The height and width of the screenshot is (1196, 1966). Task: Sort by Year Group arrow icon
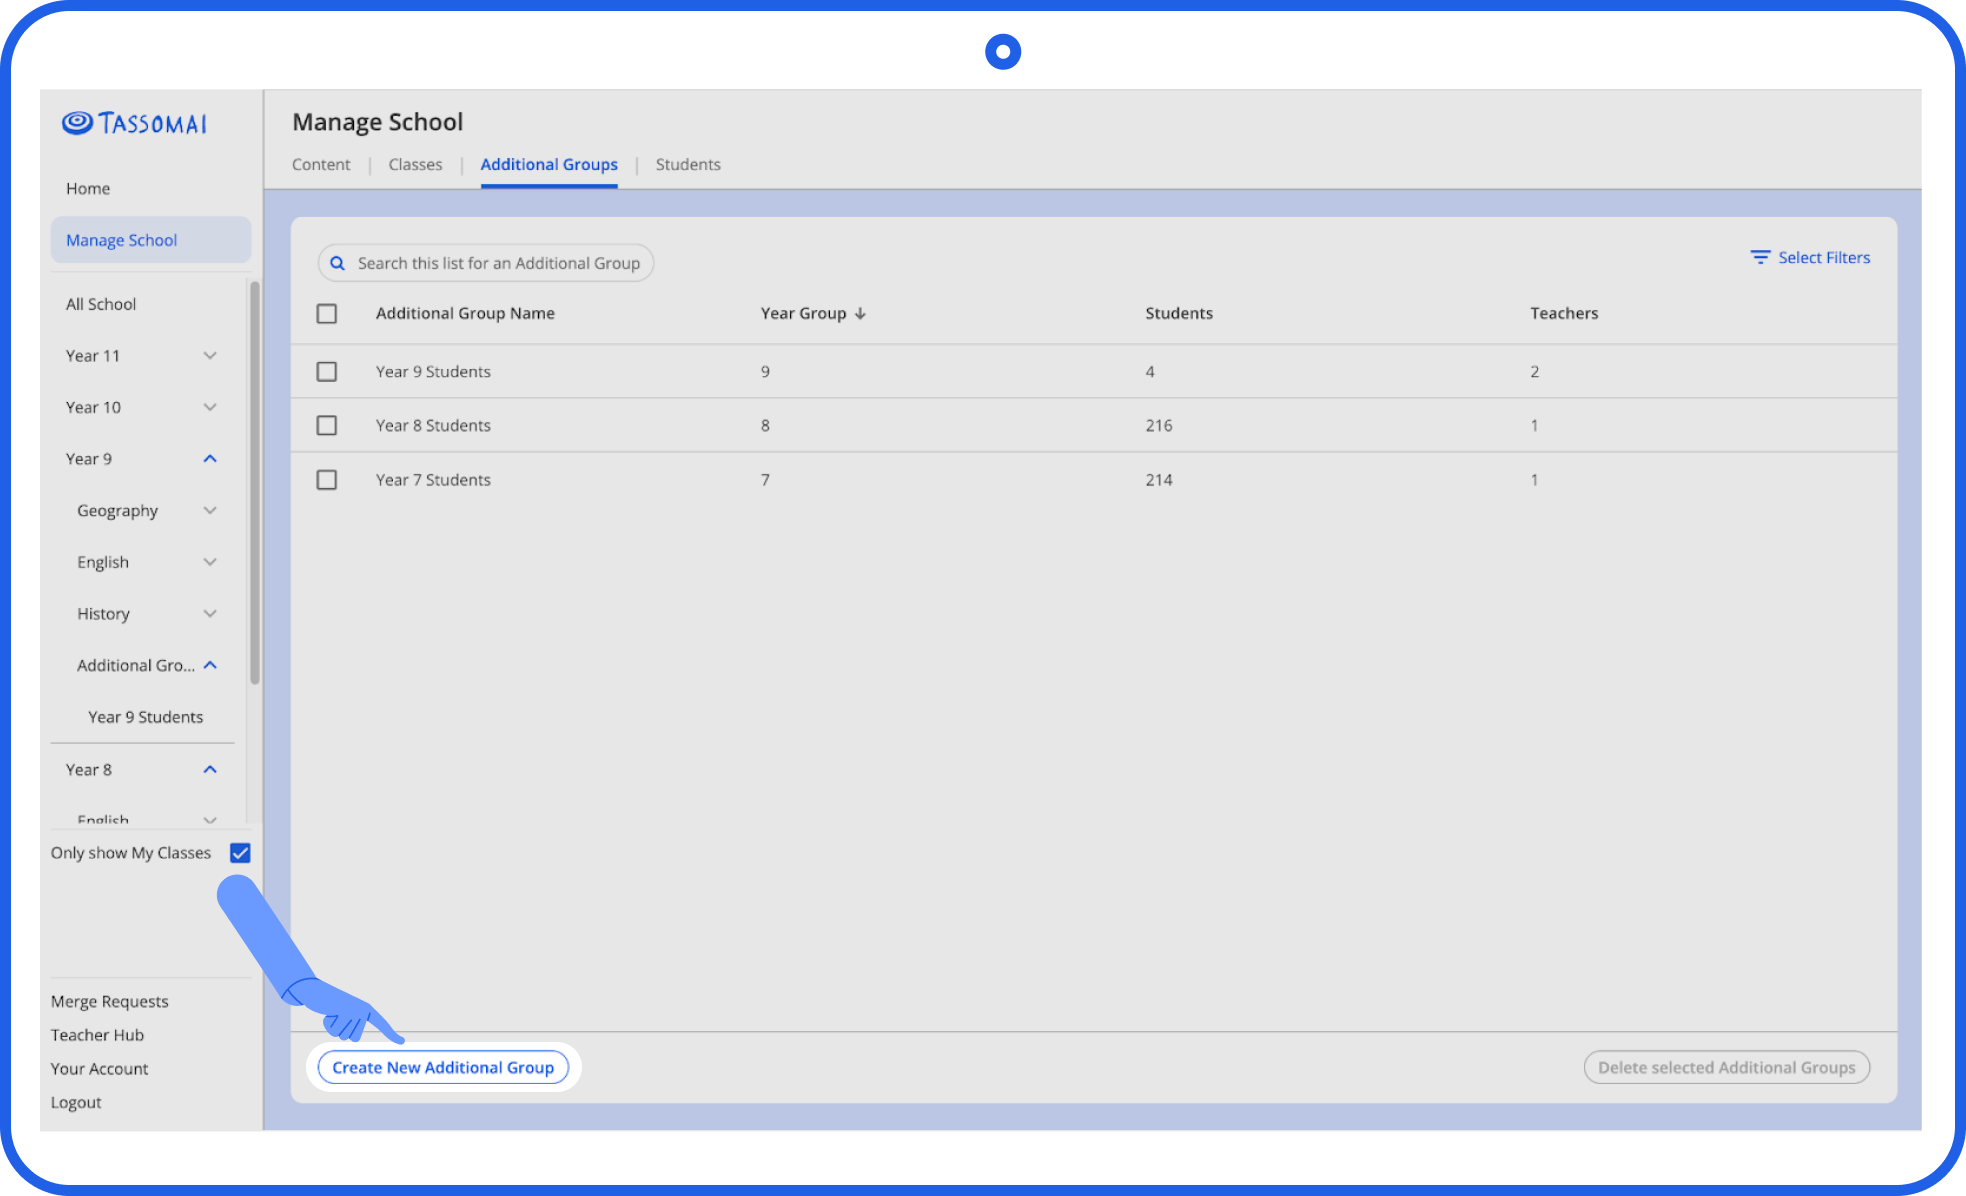coord(860,314)
